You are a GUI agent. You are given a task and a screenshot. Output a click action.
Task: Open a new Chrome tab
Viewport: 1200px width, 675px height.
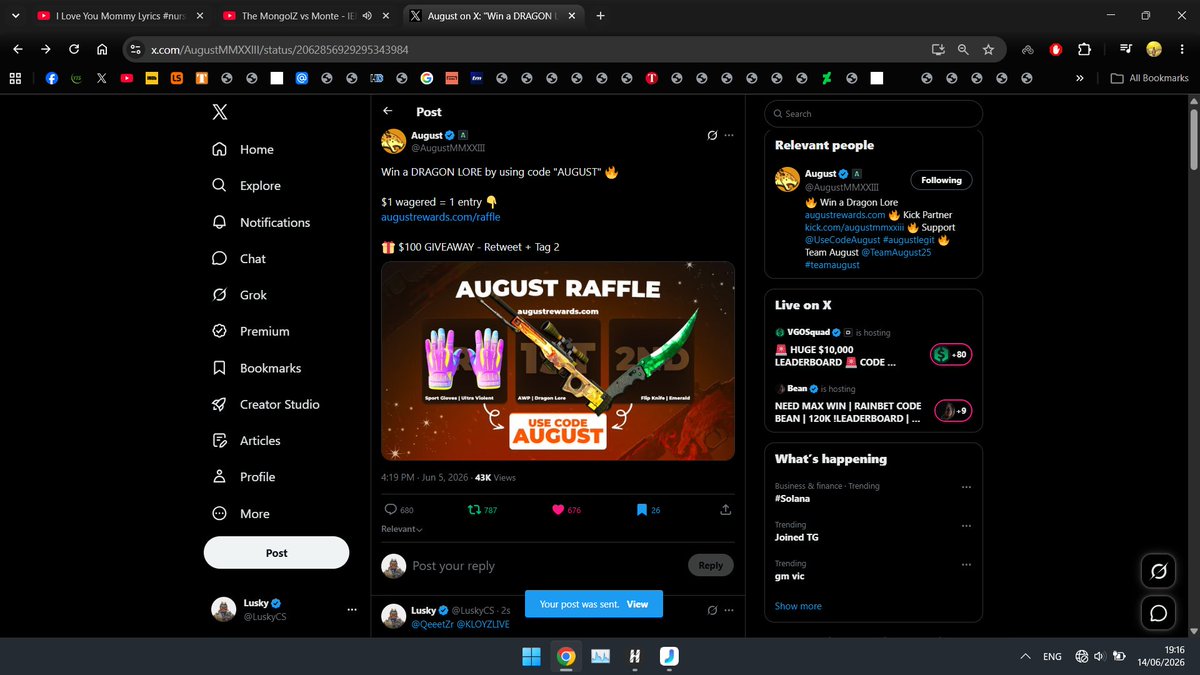(600, 16)
